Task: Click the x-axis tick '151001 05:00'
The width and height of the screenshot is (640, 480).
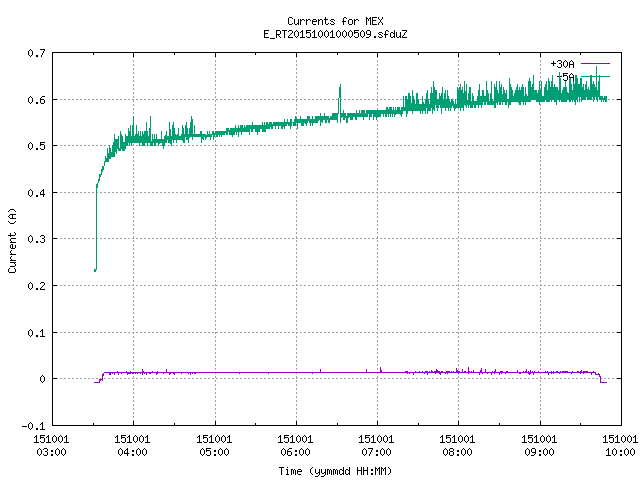Action: [214, 446]
